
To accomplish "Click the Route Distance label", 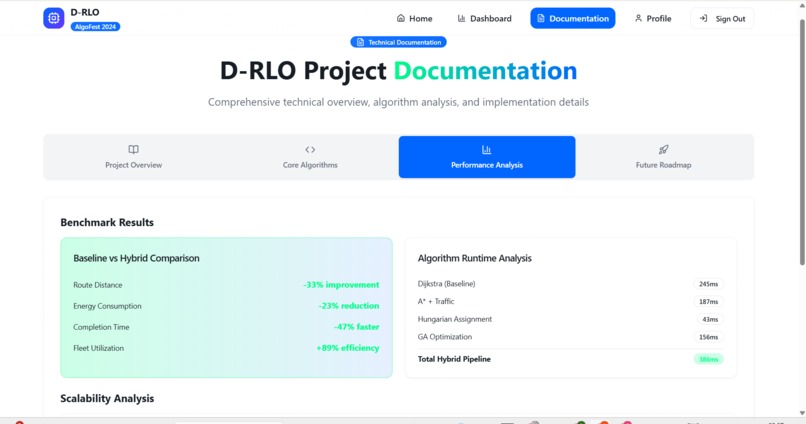I will tap(98, 285).
